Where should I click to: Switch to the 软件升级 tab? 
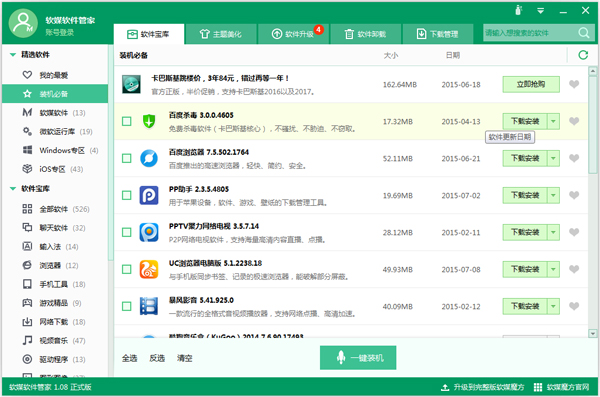point(294,34)
